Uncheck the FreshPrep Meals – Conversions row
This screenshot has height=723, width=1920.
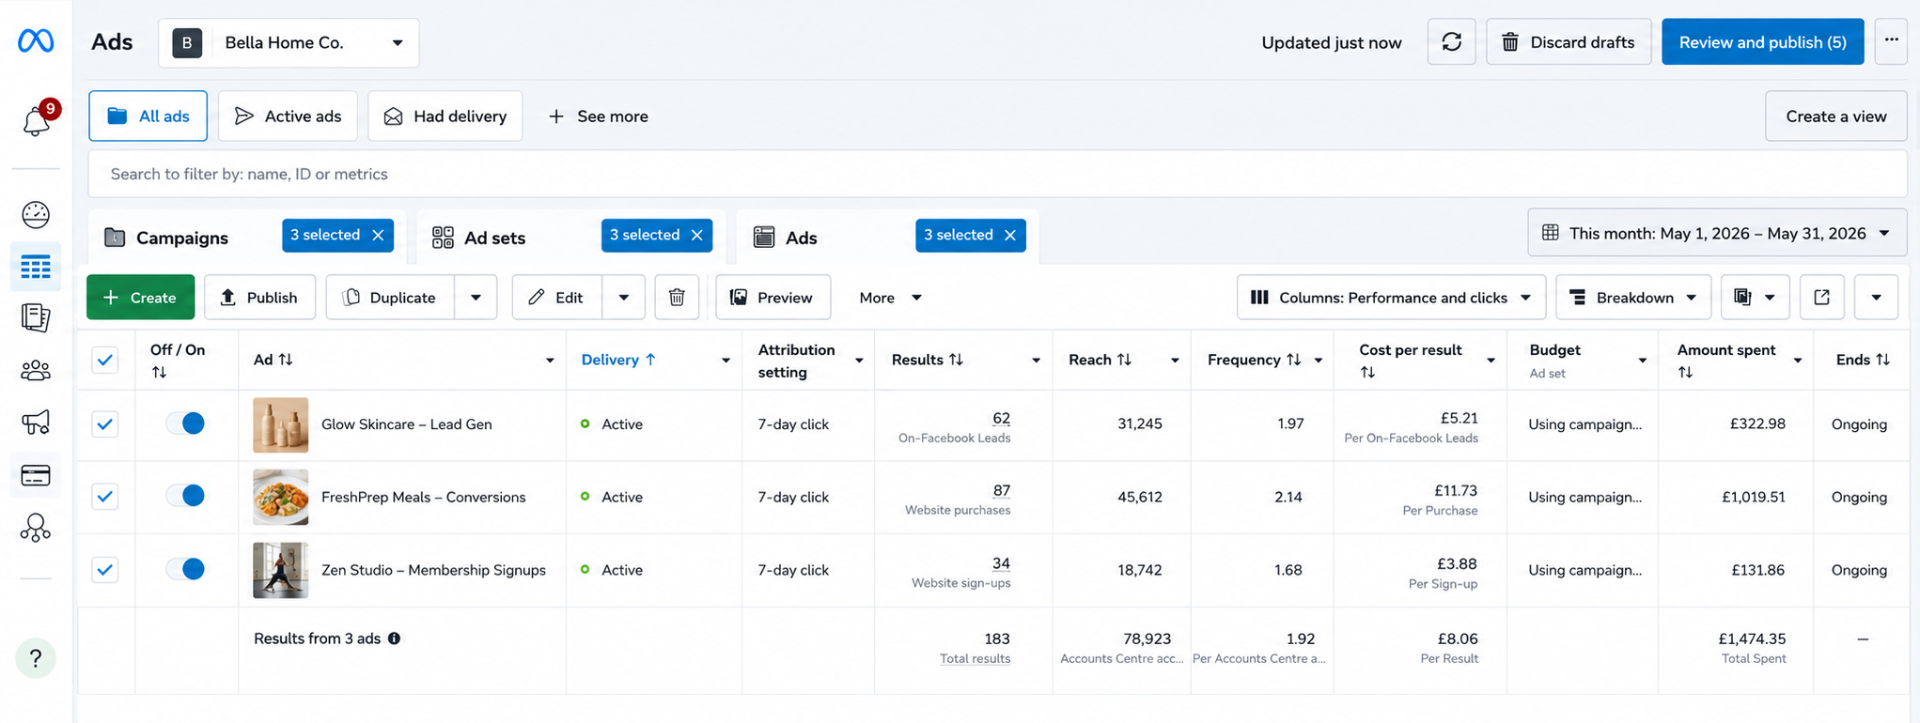click(105, 496)
